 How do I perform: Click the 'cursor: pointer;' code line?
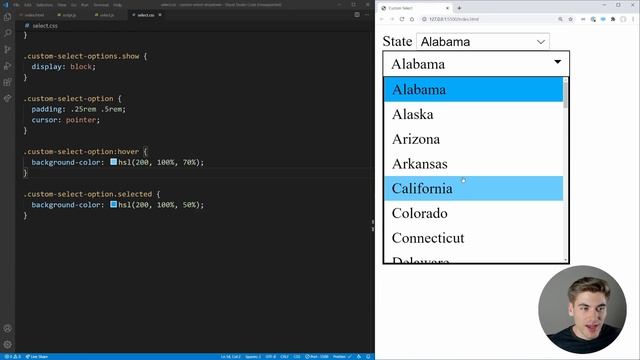coord(65,120)
